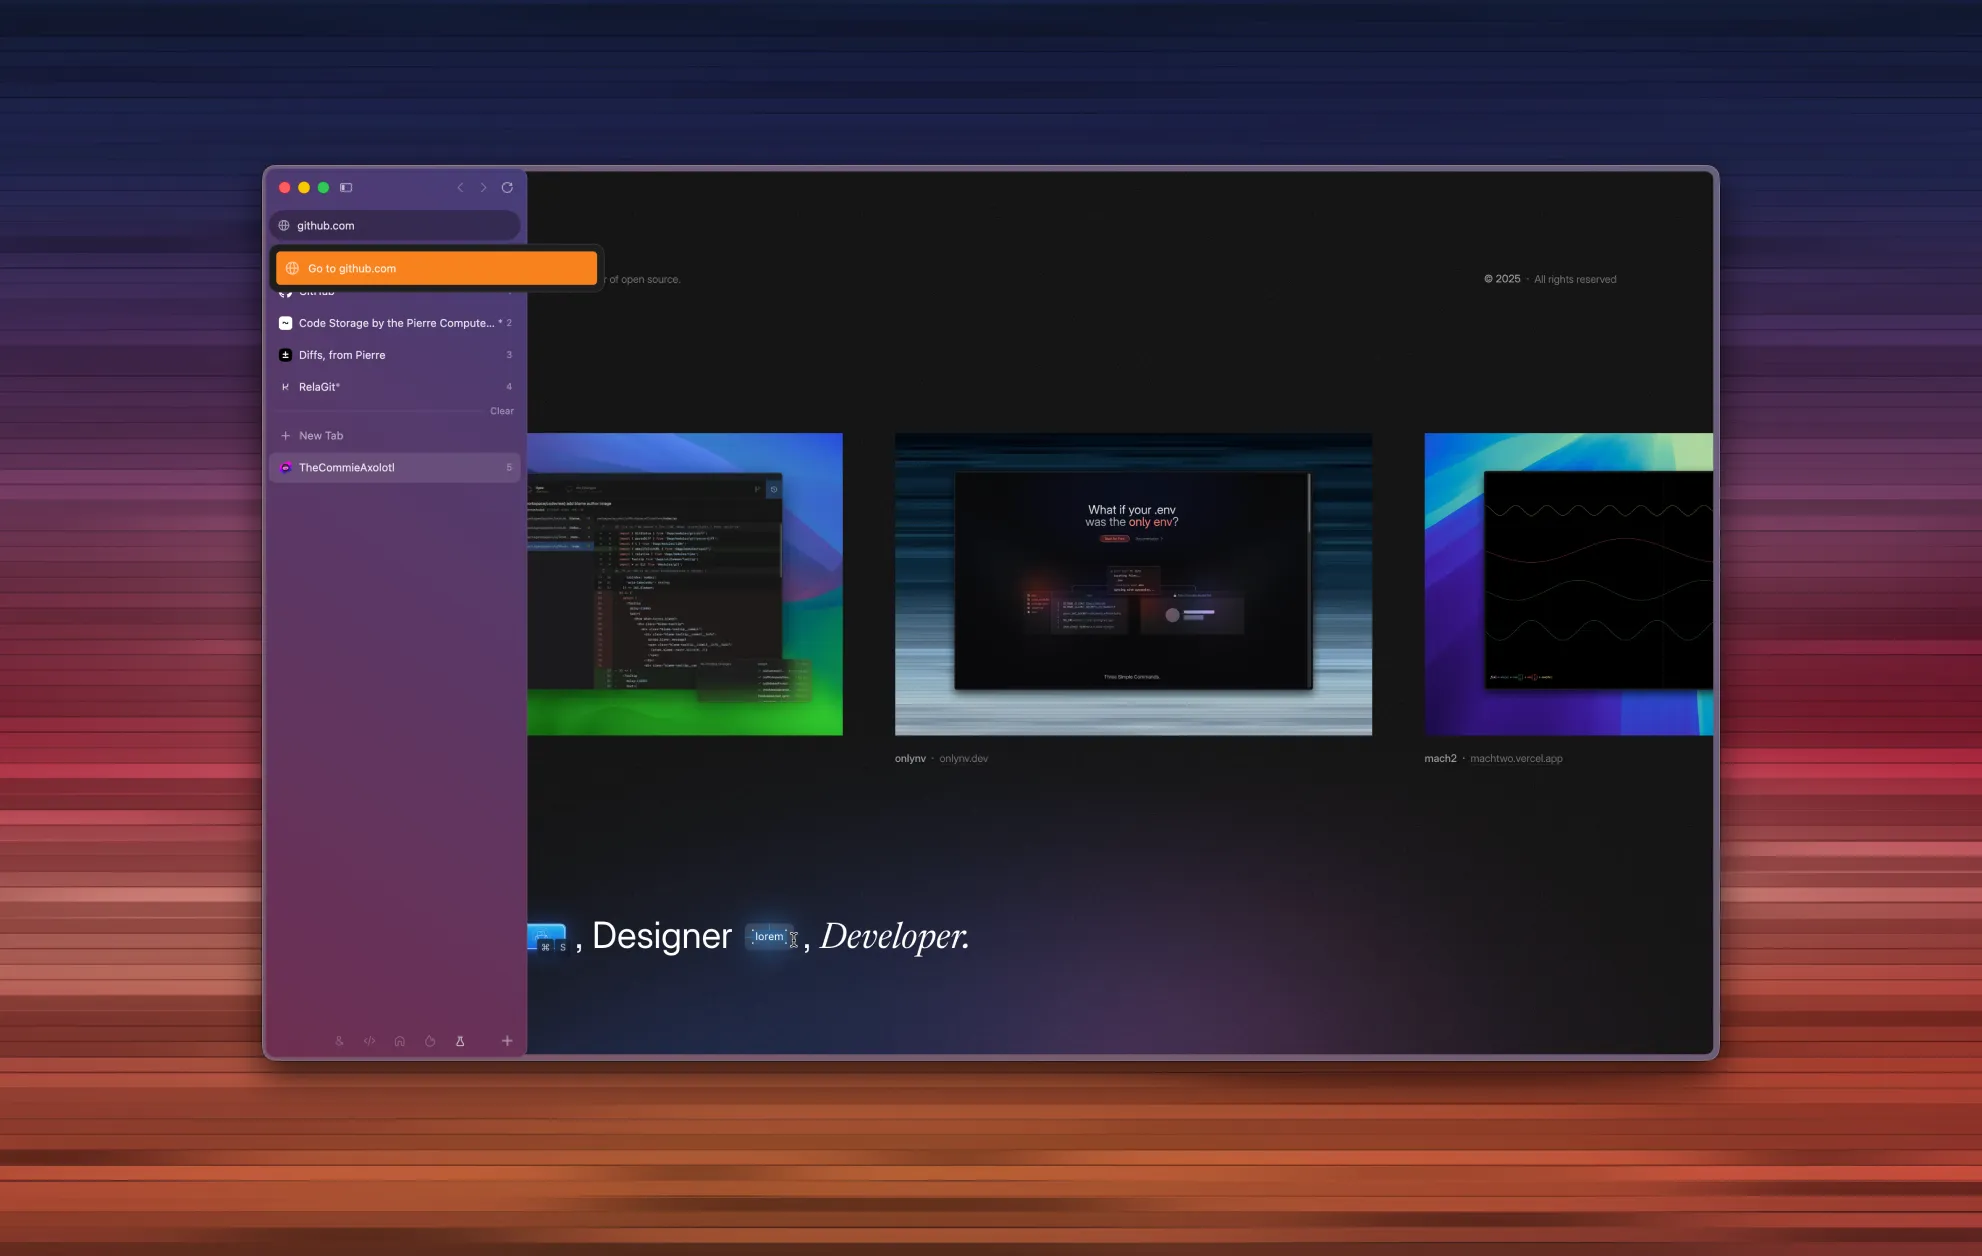Click the "Go to github.com" suggestion
Screen dimensions: 1982x1256
(436, 268)
